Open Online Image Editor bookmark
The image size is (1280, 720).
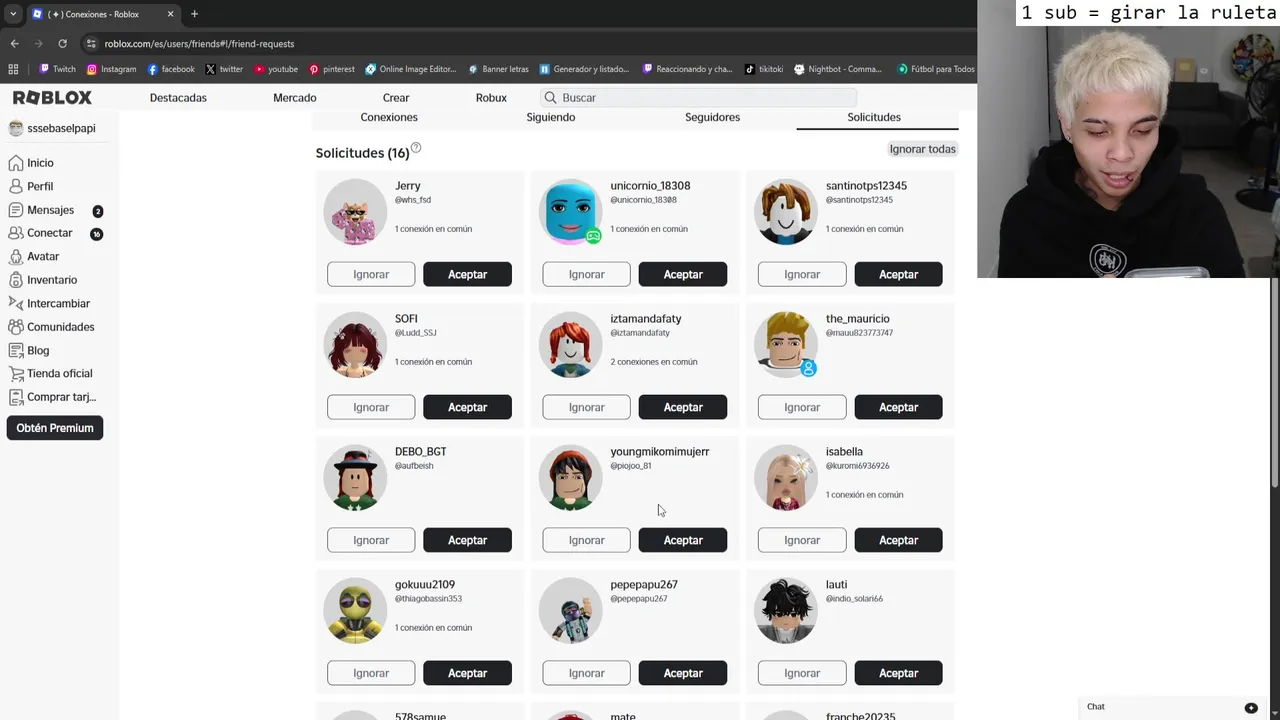410,69
